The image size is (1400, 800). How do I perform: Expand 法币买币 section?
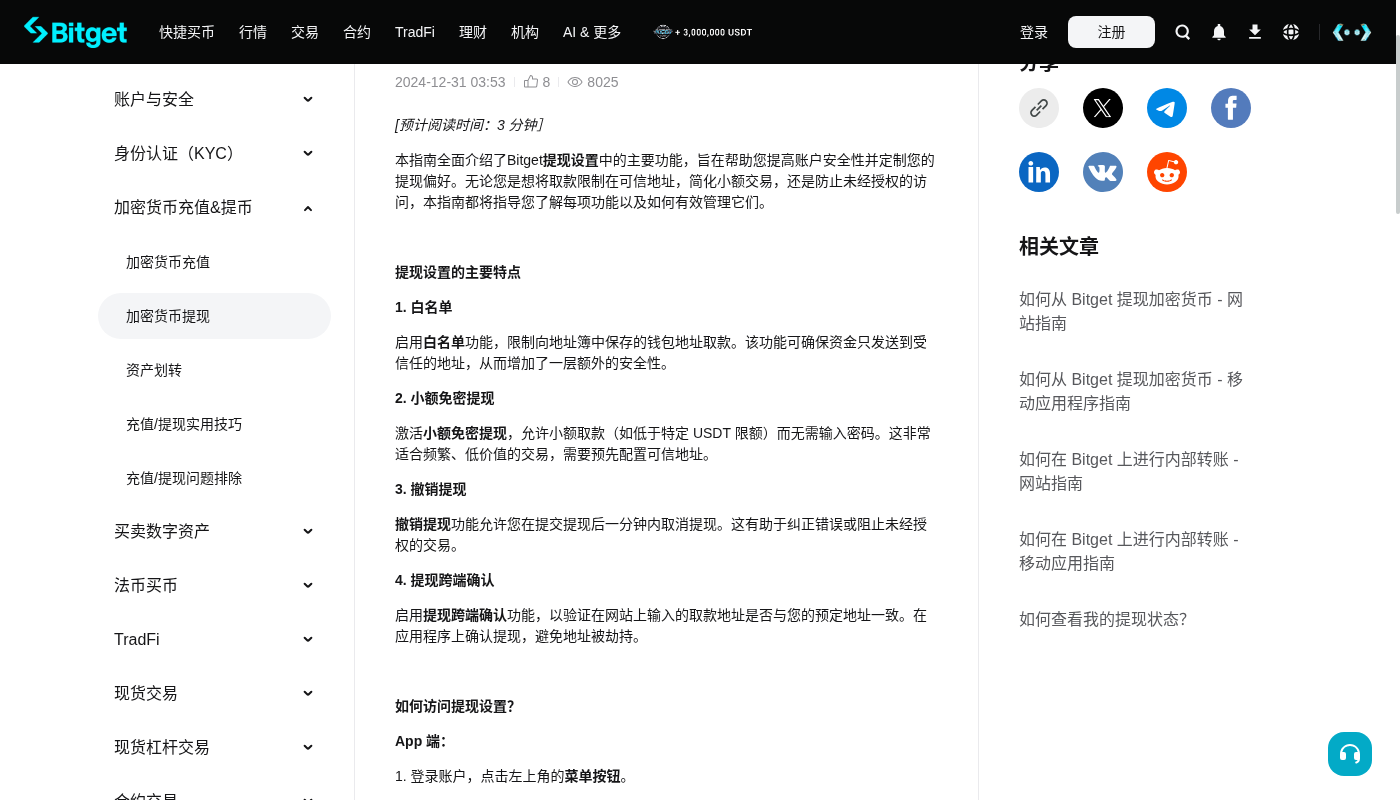214,585
